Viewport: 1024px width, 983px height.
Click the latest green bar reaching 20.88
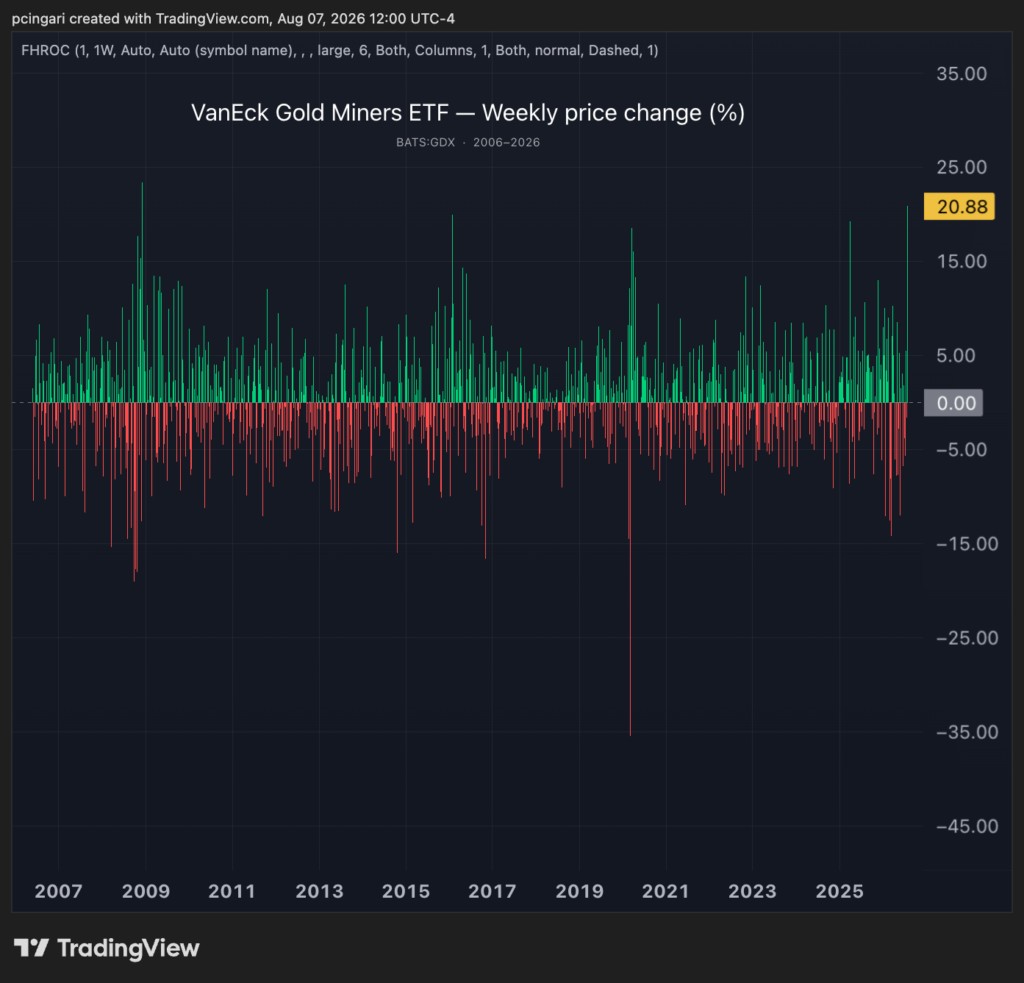(907, 304)
